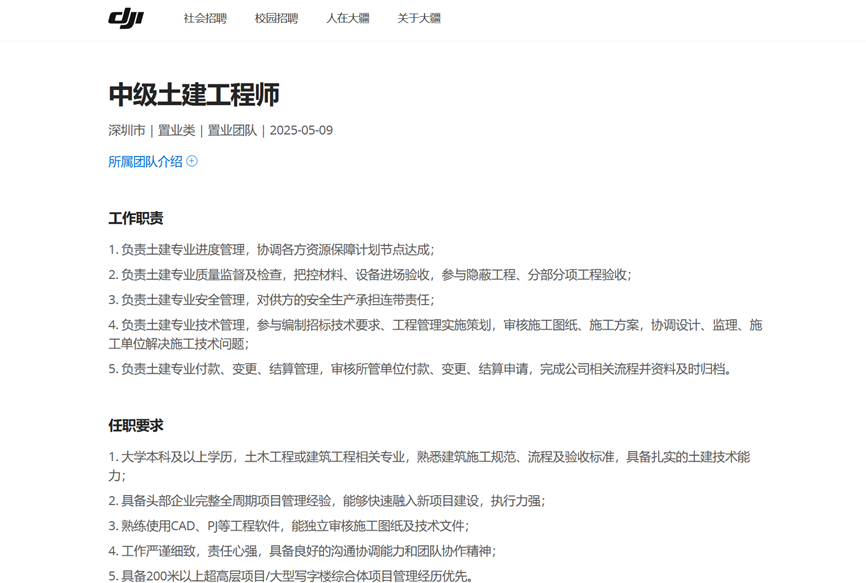Click duty item 3 about 安全管理
866x583 pixels.
(271, 299)
